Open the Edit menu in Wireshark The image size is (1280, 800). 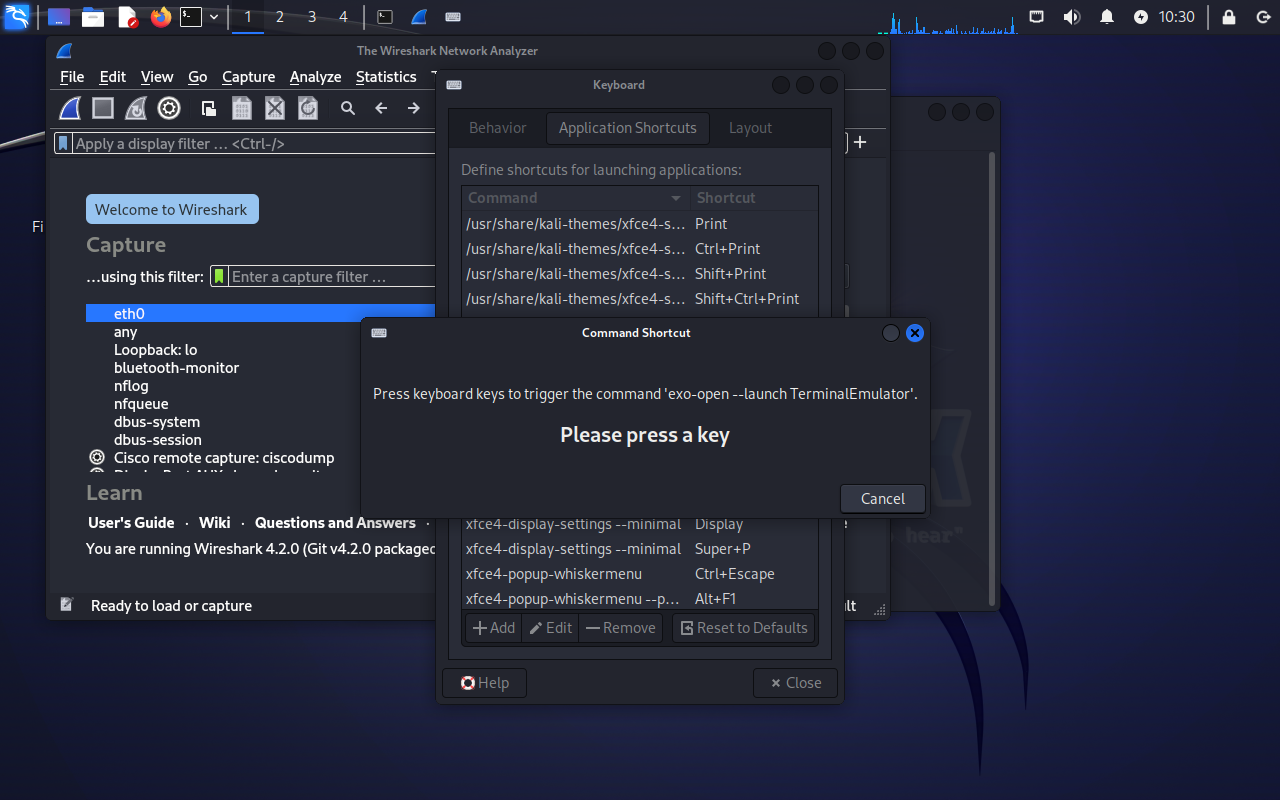pos(113,77)
